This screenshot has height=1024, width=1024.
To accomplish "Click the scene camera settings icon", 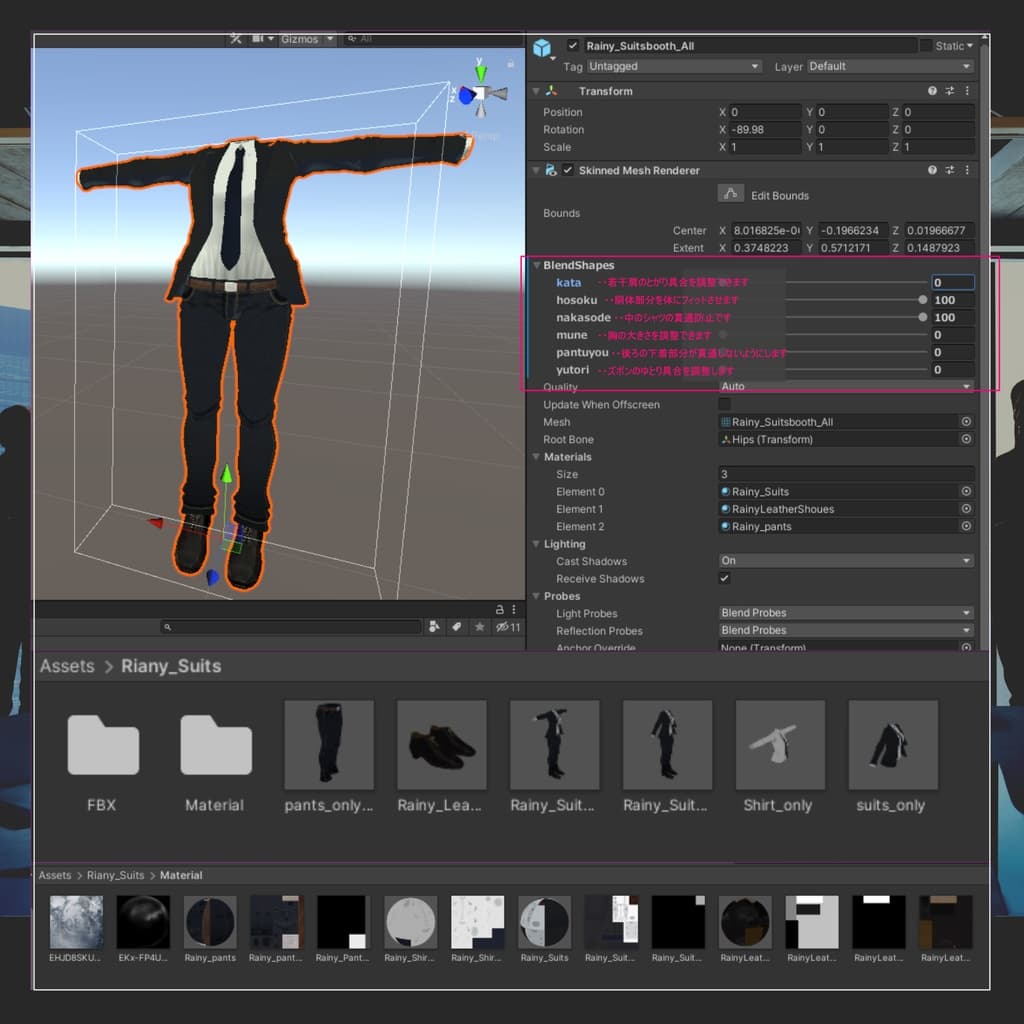I will pyautogui.click(x=258, y=39).
